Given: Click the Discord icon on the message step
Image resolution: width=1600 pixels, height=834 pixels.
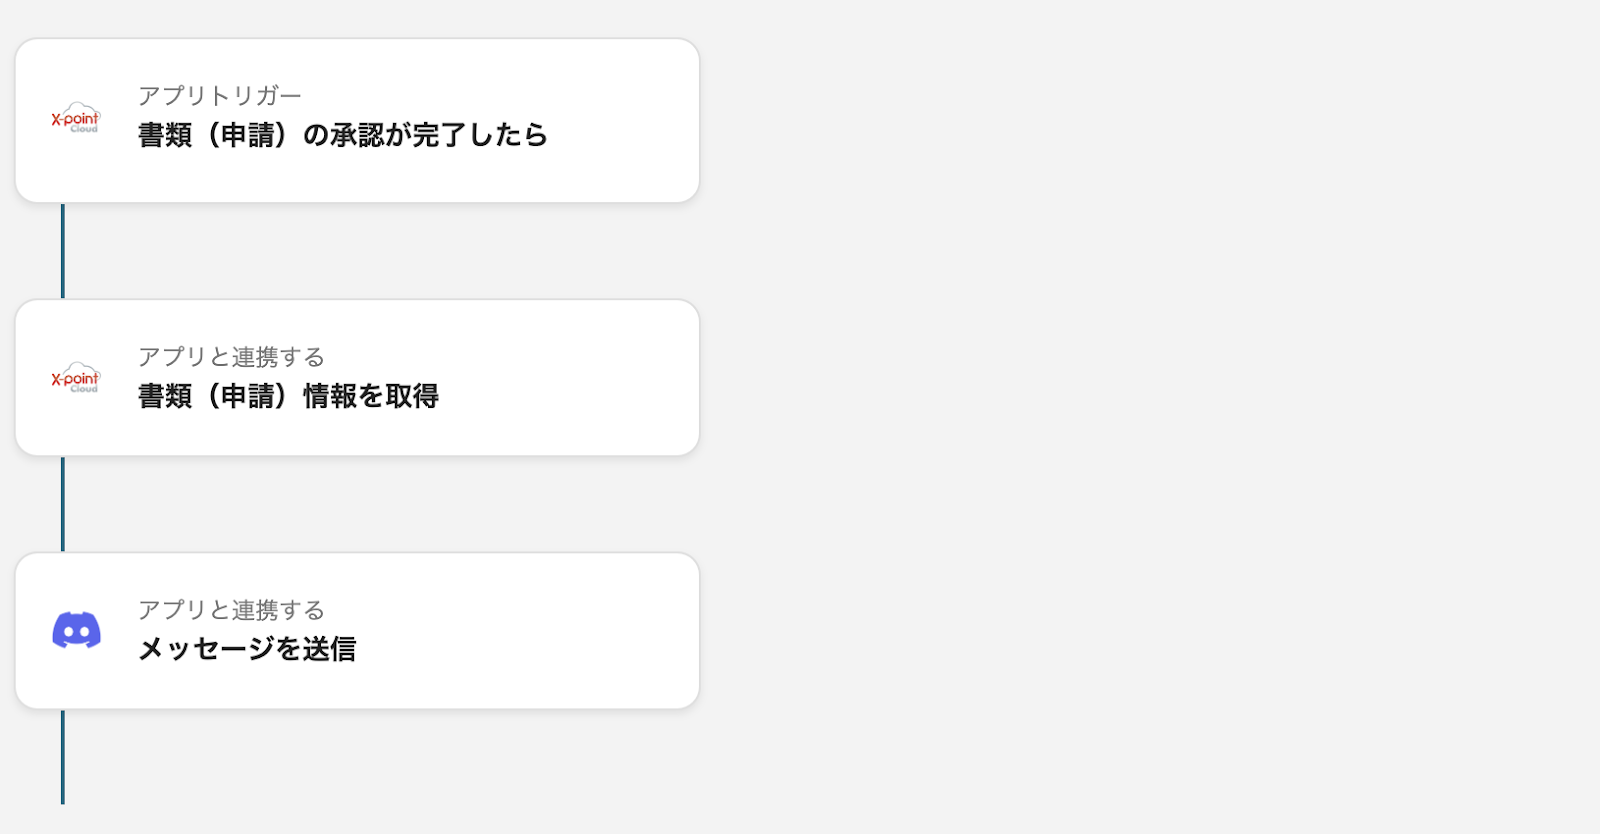Looking at the screenshot, I should coord(76,630).
